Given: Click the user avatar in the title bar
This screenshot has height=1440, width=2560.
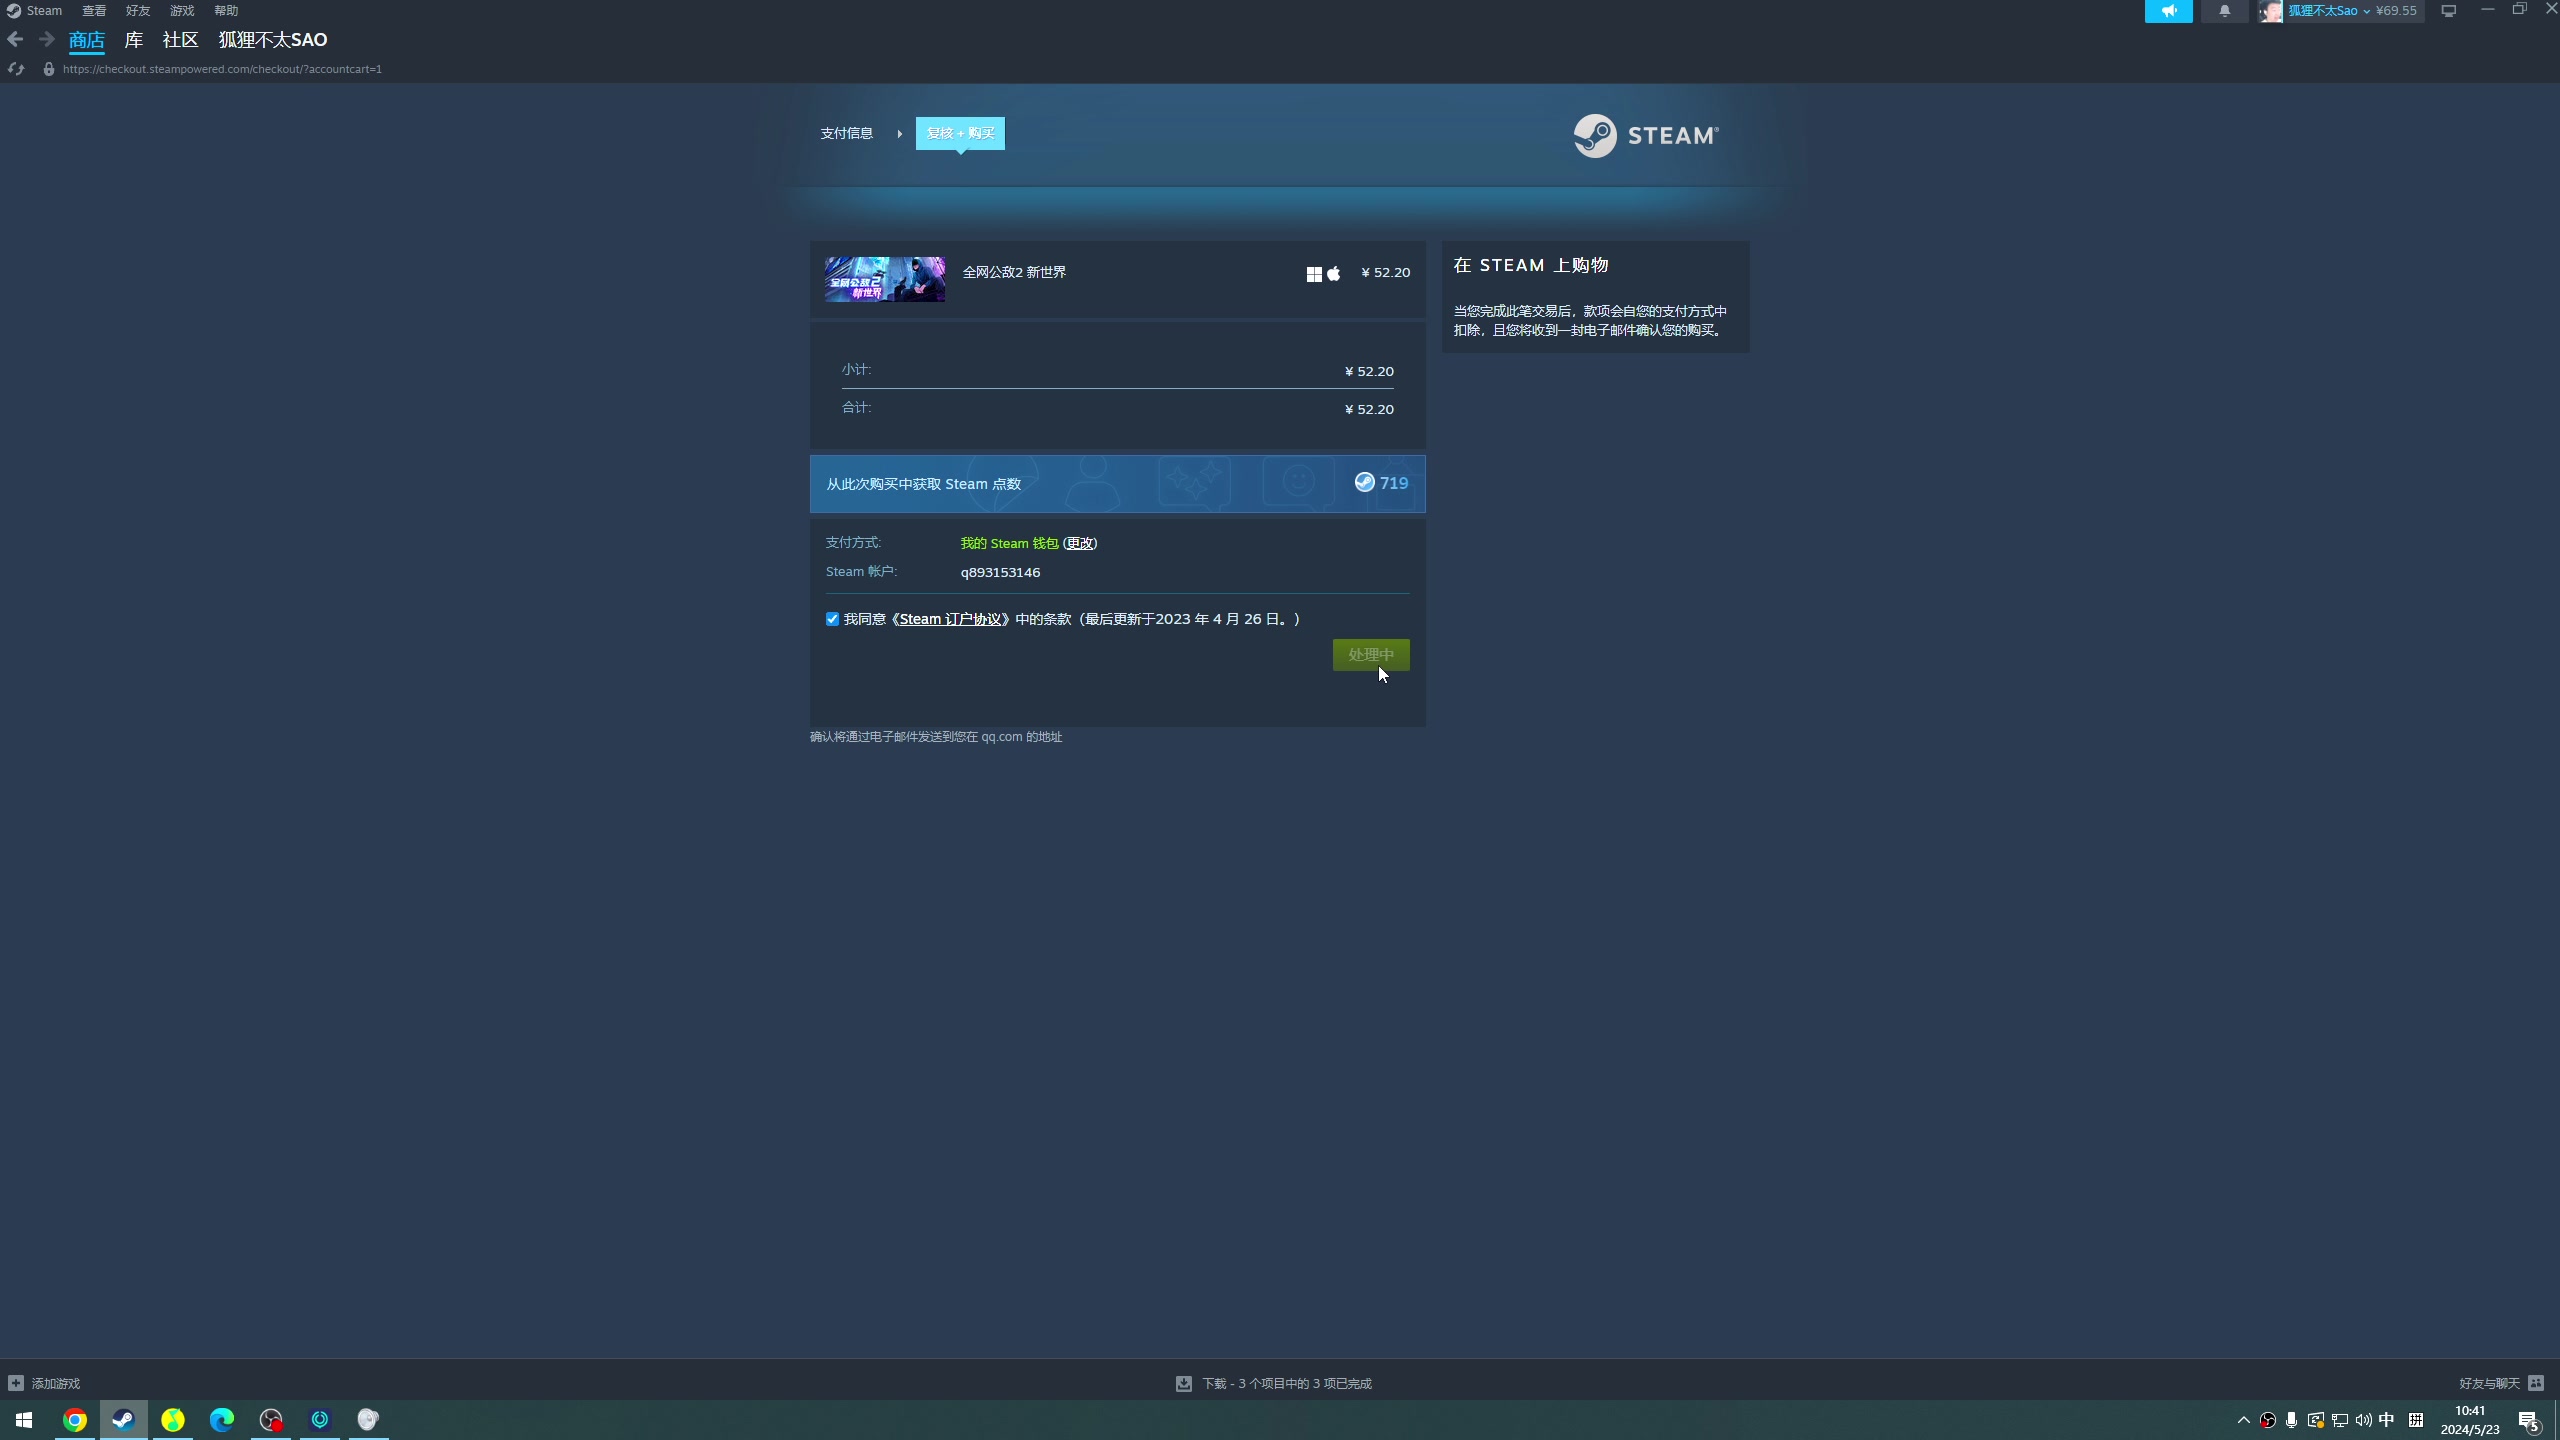Looking at the screenshot, I should (x=2270, y=11).
